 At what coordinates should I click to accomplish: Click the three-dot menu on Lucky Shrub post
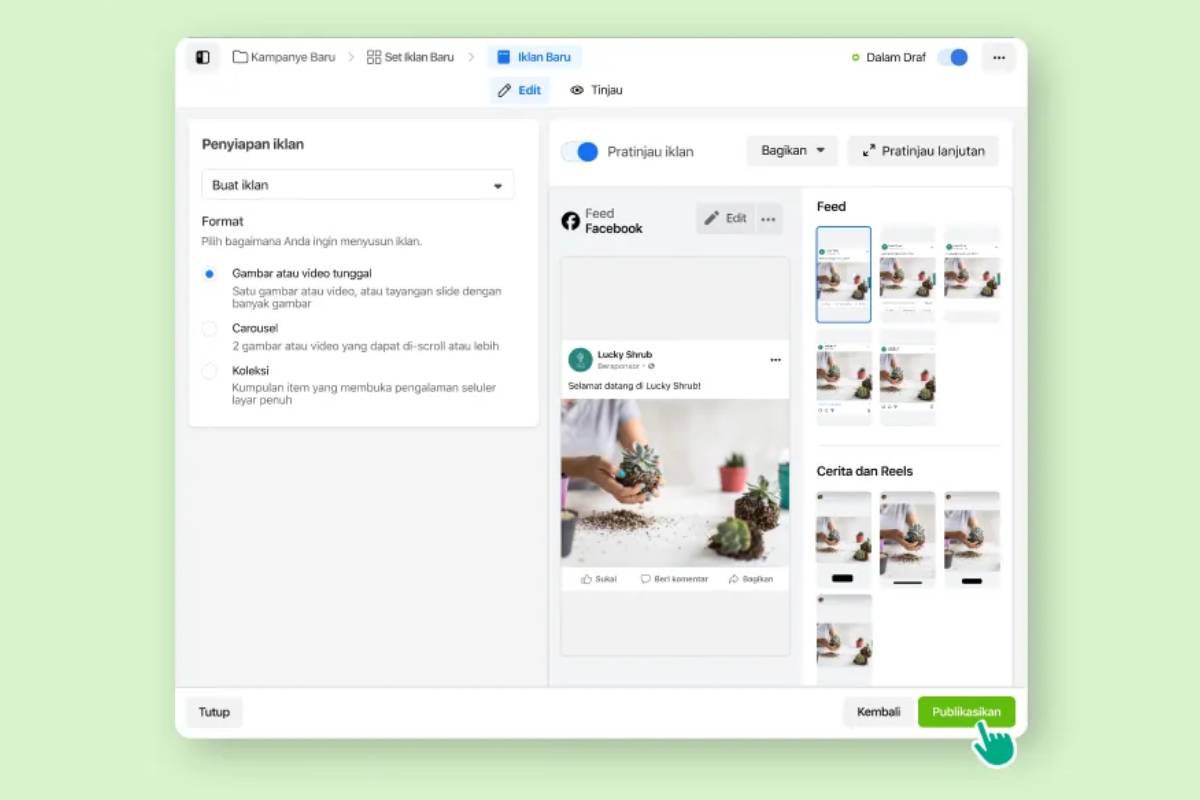(775, 360)
